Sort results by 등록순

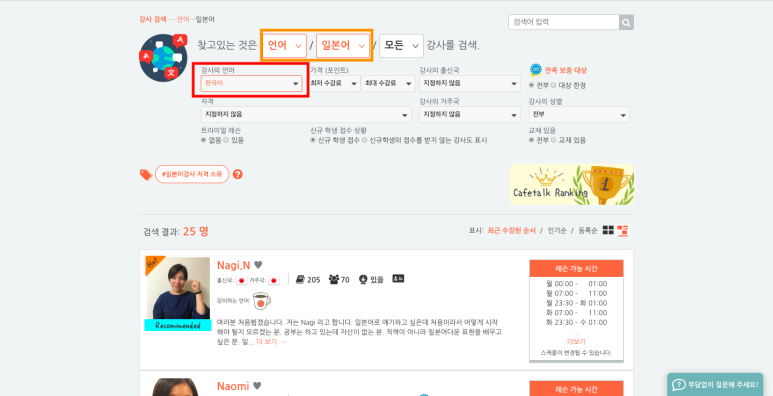point(588,230)
